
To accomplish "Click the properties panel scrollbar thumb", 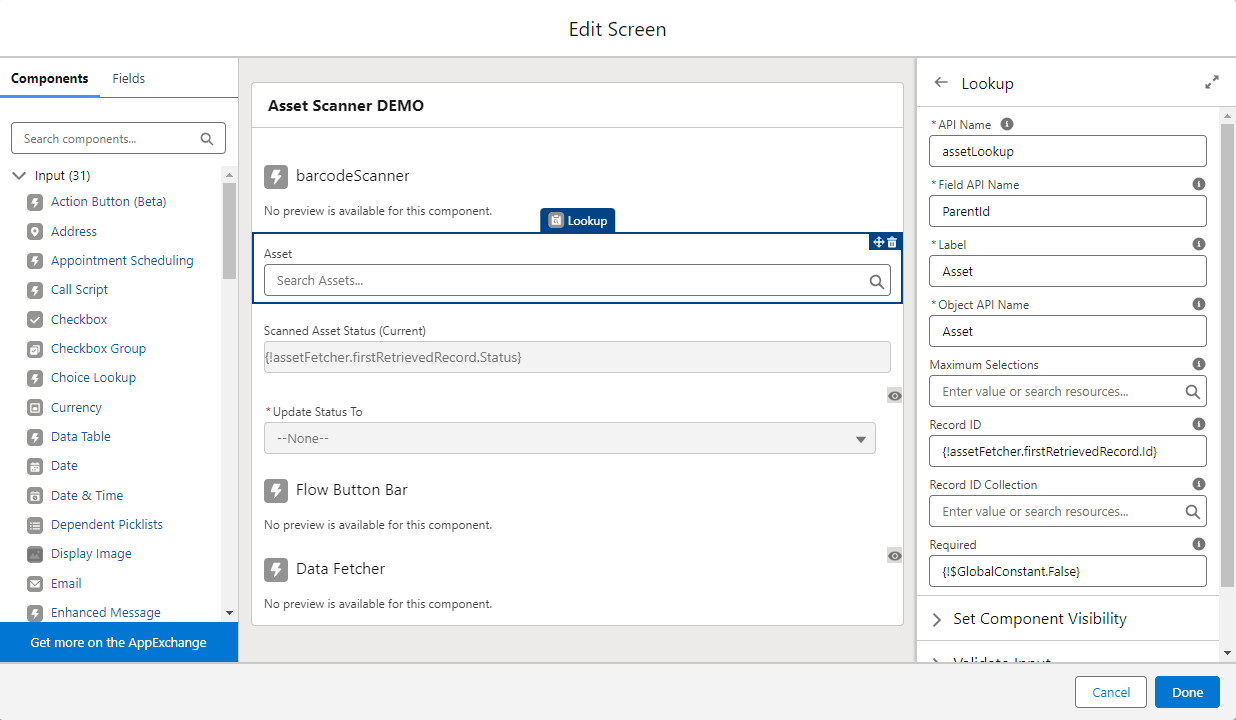I will click(x=1227, y=355).
